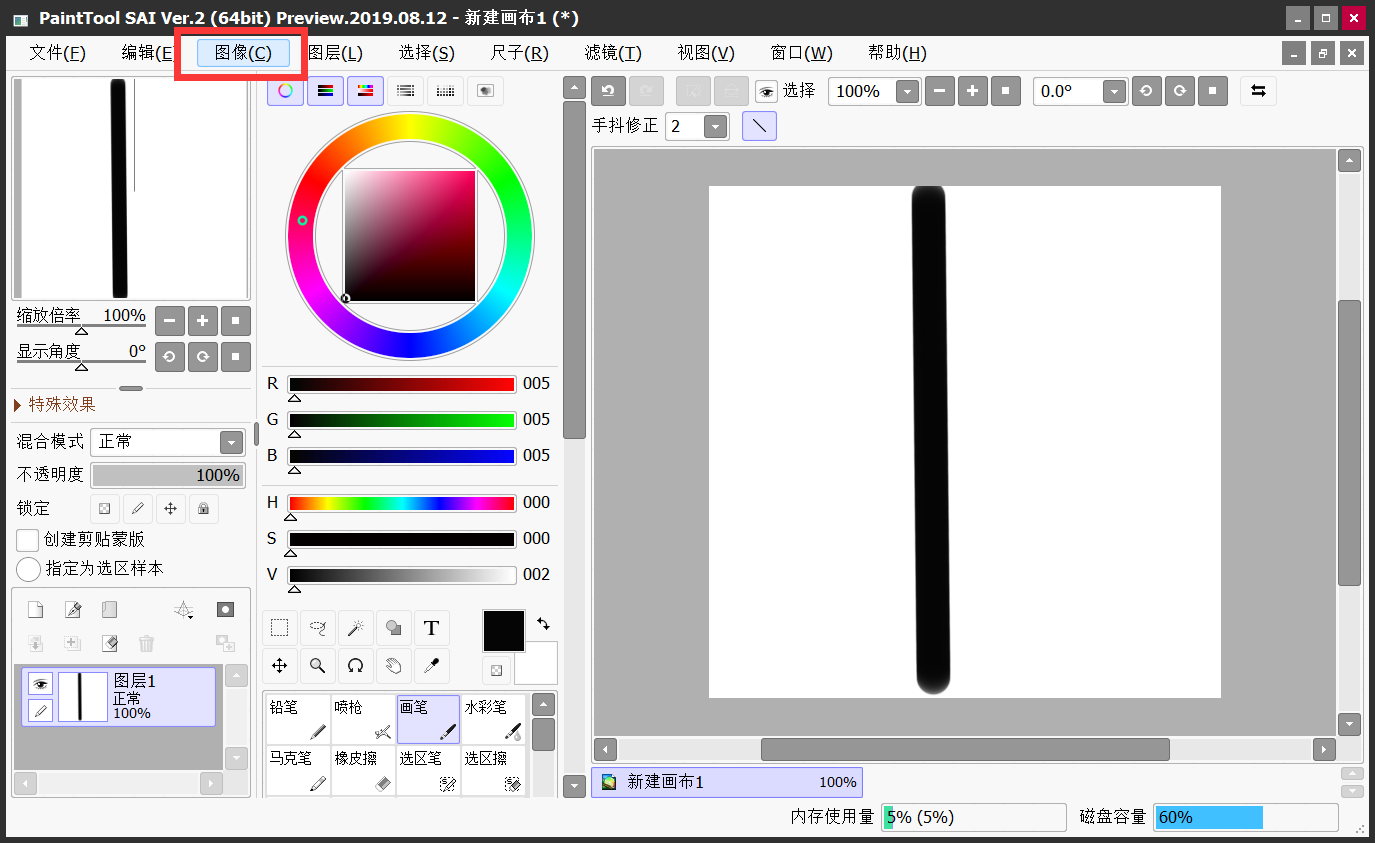Toggle the RGB slider panel

coord(325,91)
